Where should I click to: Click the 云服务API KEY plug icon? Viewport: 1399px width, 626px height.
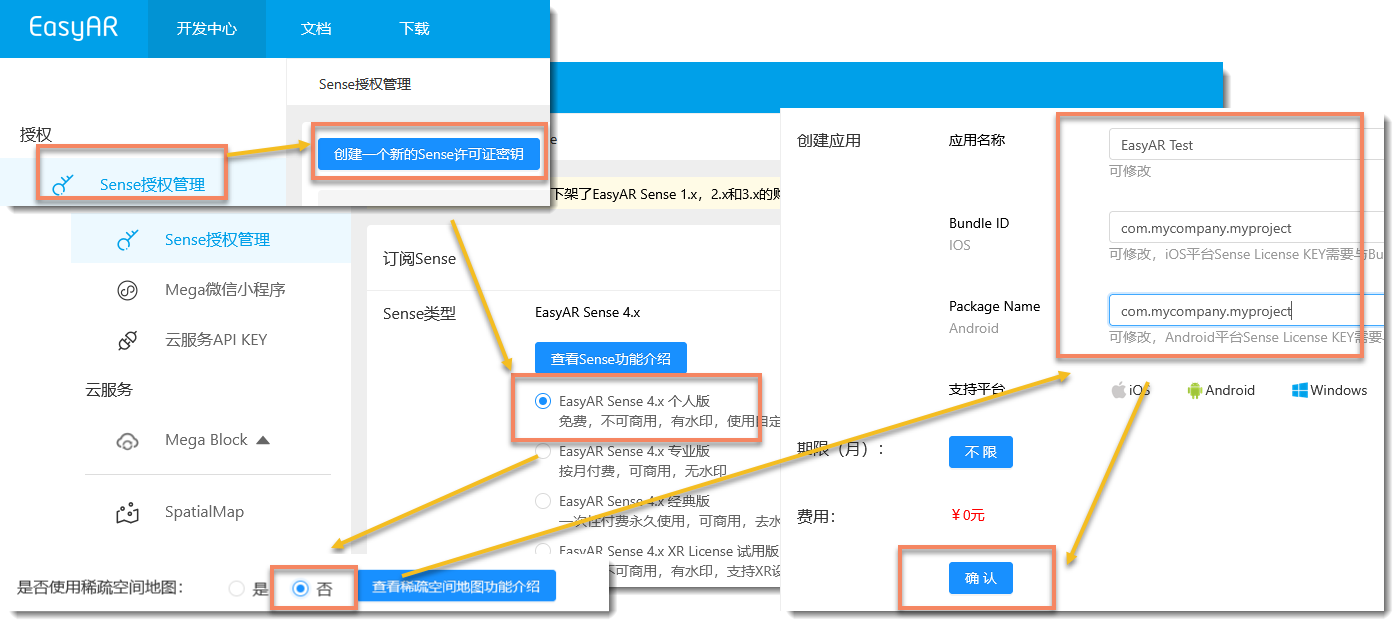click(127, 340)
